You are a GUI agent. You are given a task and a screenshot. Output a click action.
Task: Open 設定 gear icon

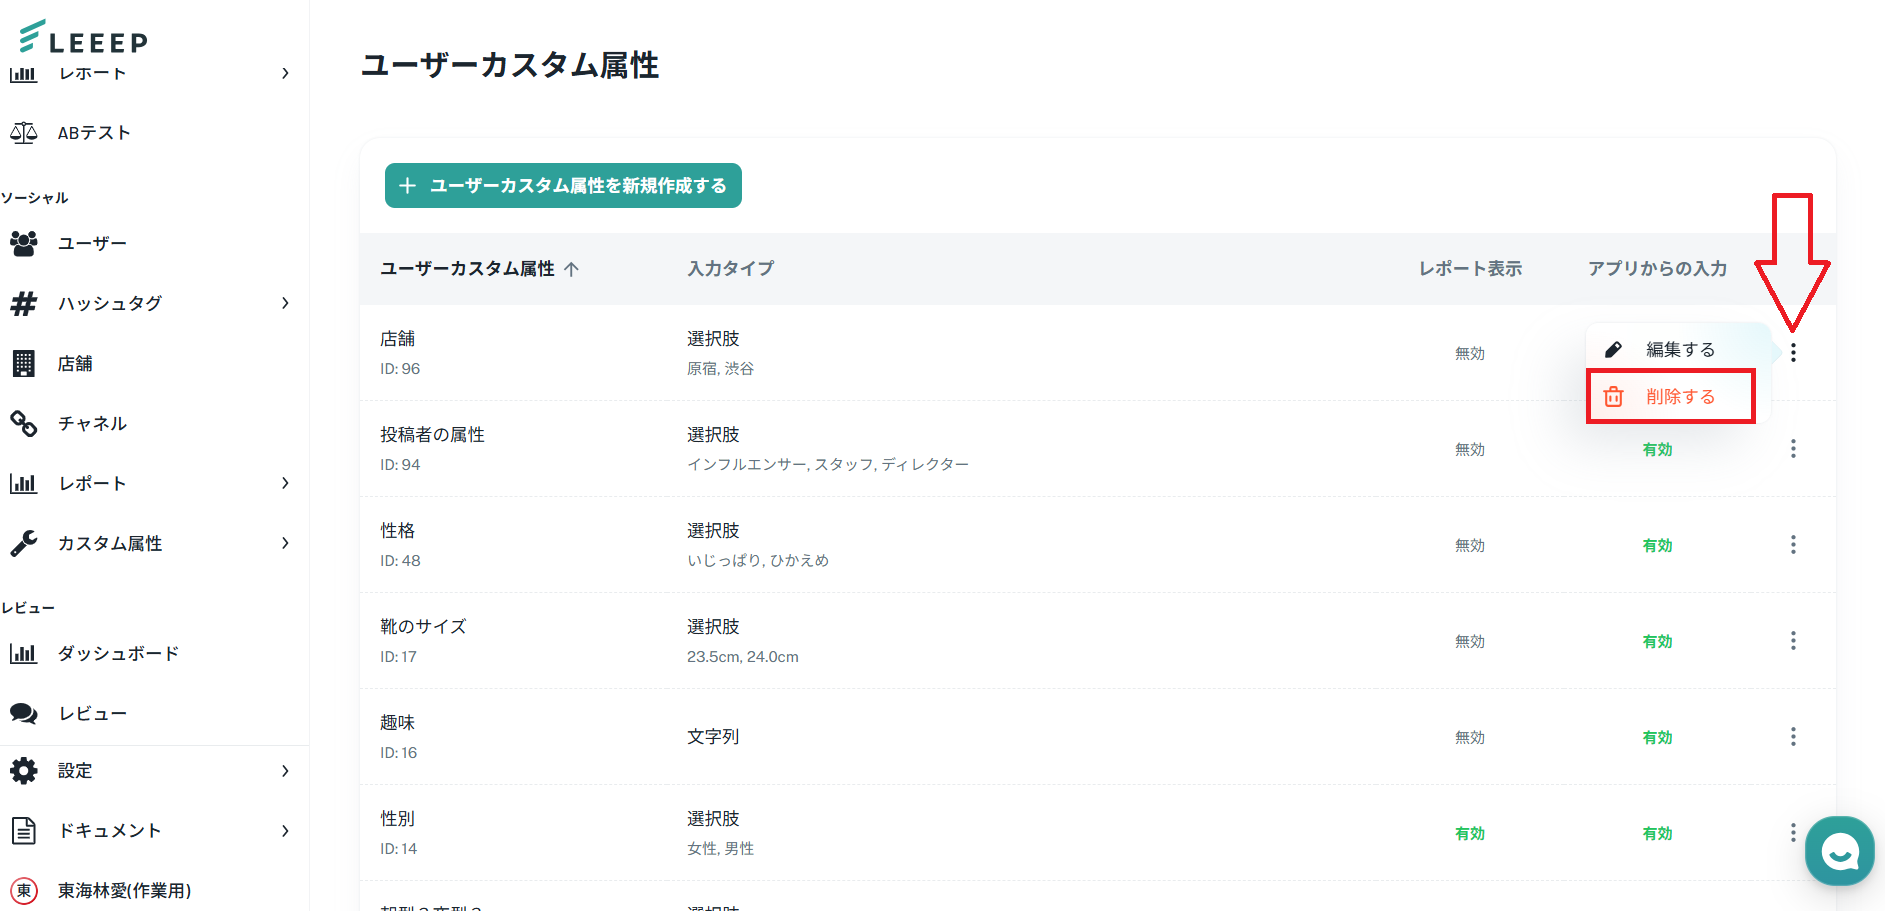[x=24, y=771]
